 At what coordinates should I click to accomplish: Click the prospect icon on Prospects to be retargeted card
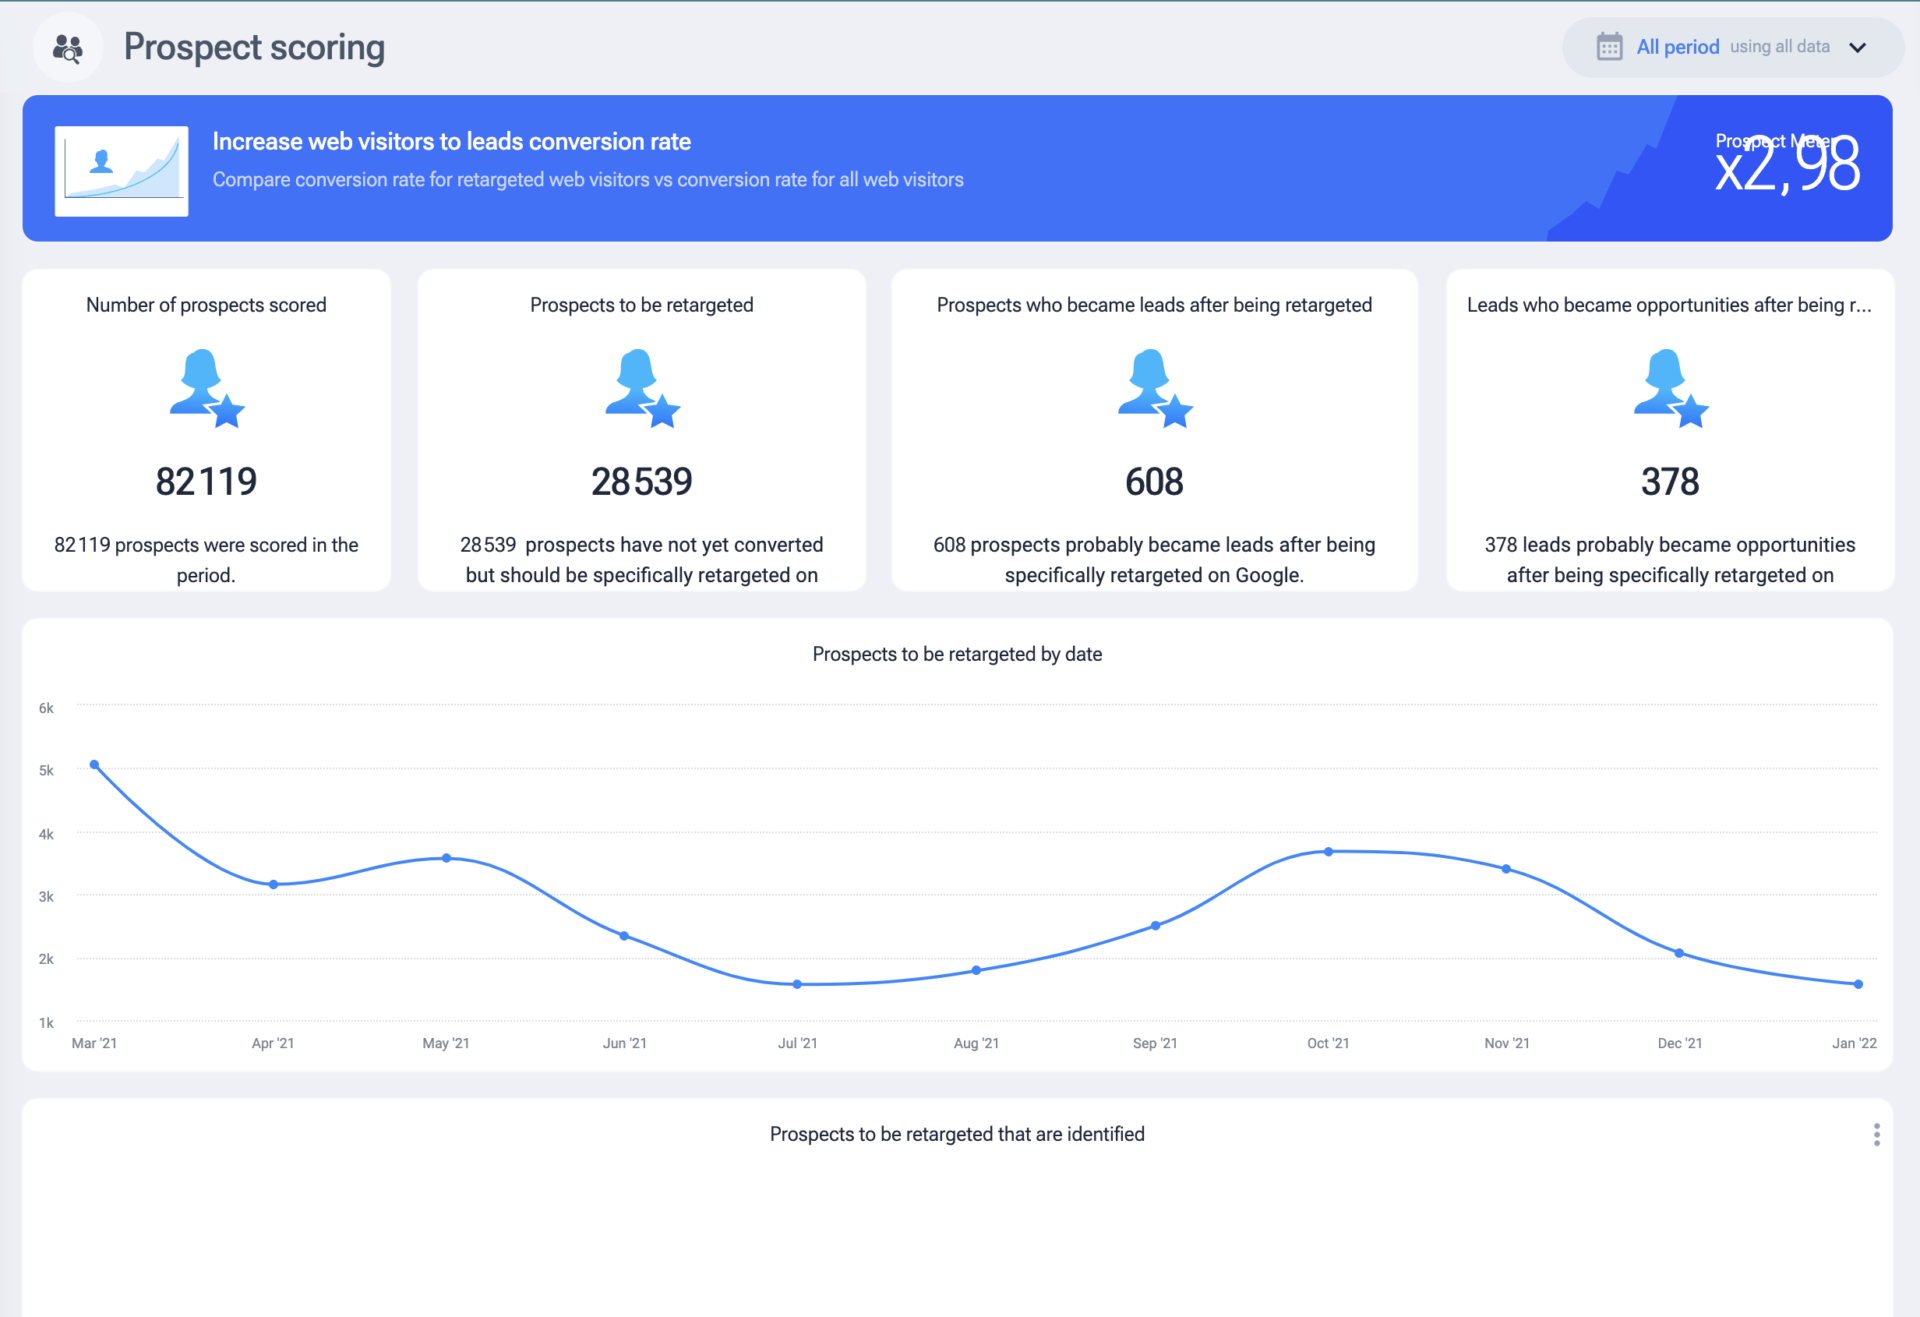pos(641,390)
